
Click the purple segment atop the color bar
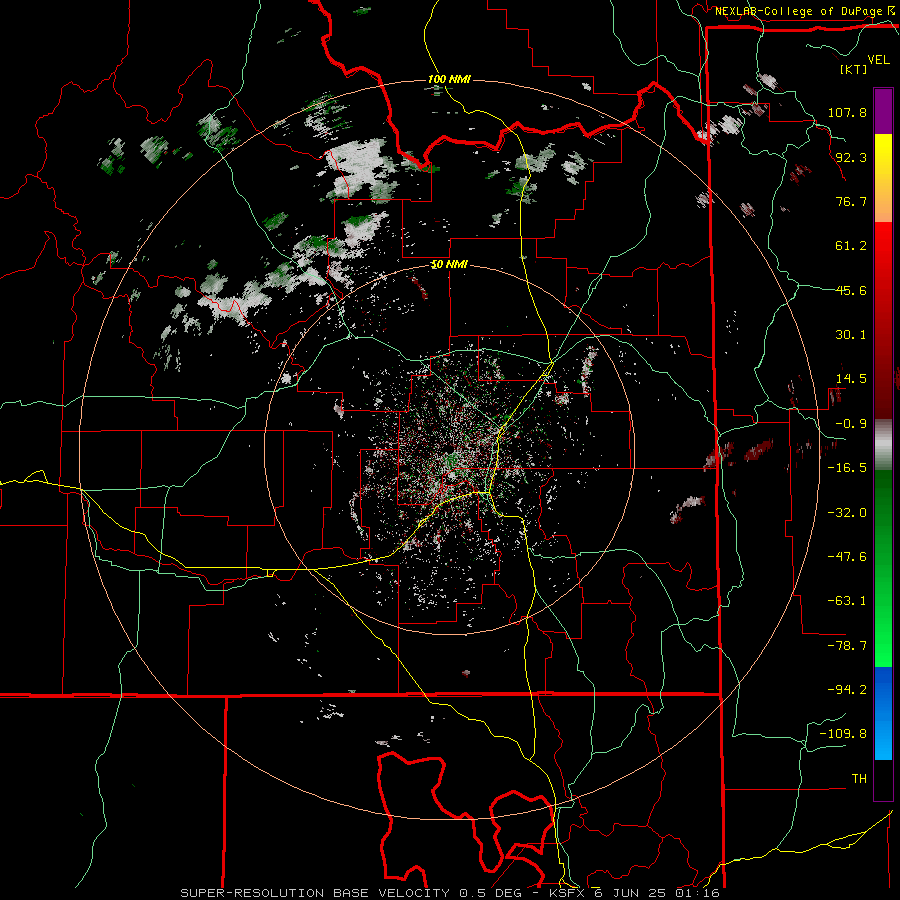pos(883,111)
